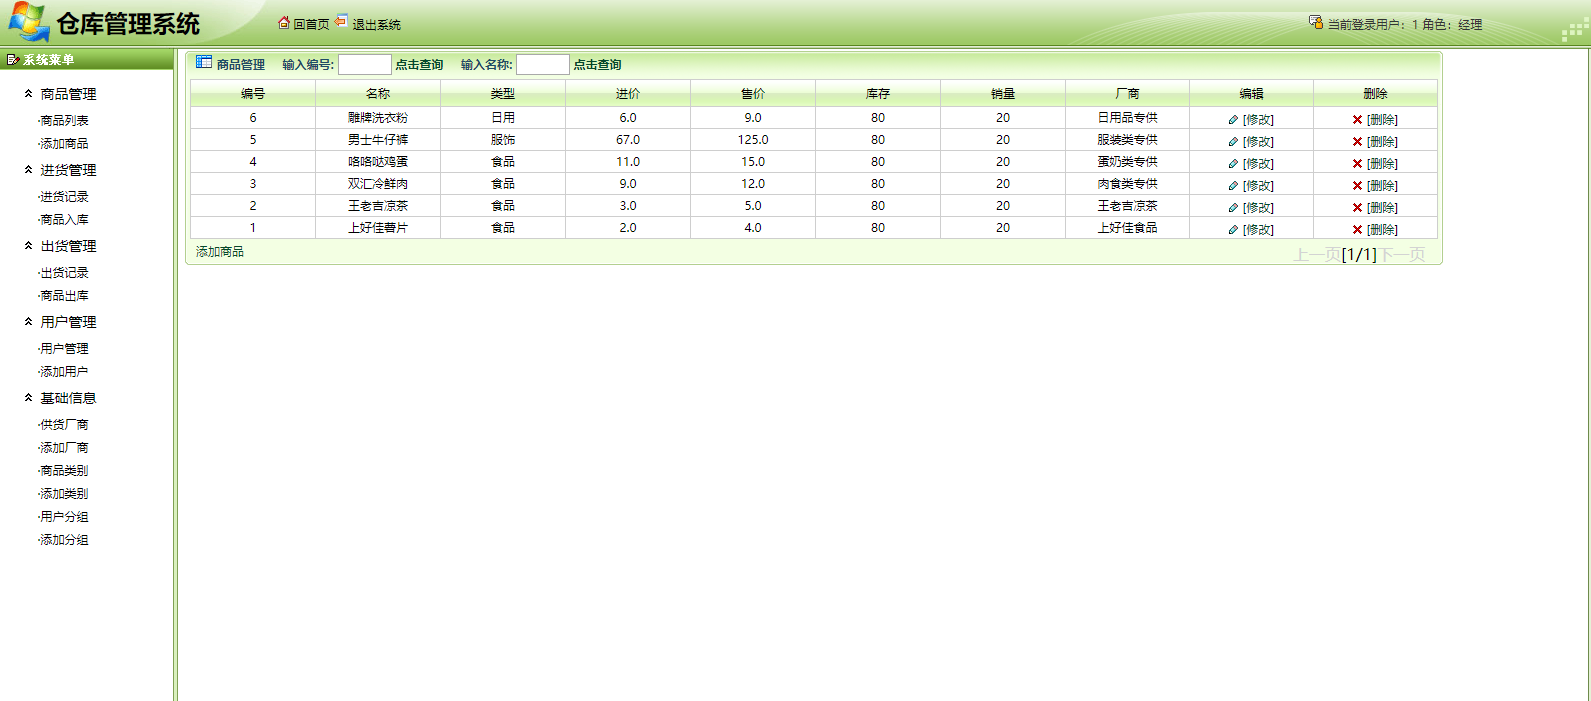This screenshot has width=1591, height=701.
Task: Click 服装类专供 cell in table
Action: coord(1127,139)
